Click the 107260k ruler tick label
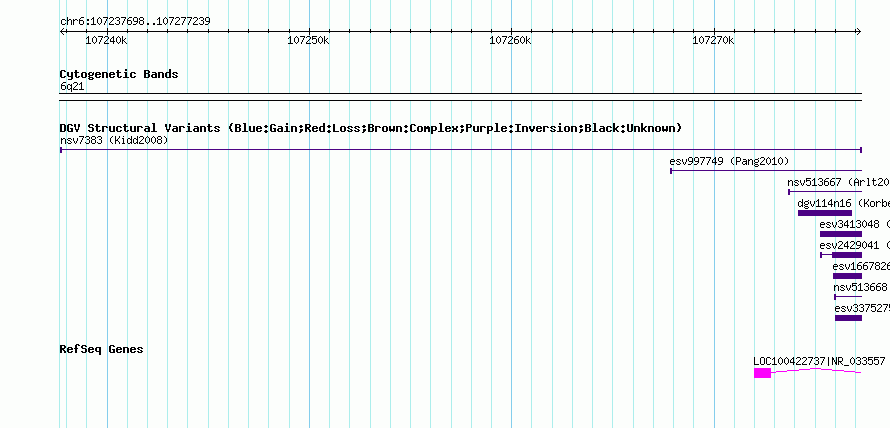 (510, 40)
